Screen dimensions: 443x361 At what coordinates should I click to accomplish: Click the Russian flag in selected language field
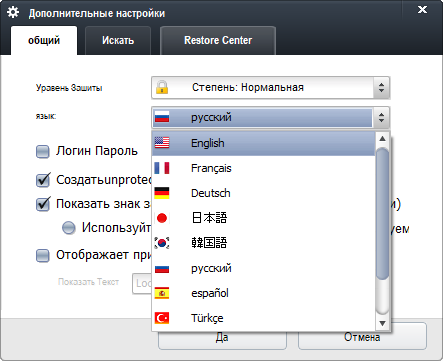click(162, 117)
